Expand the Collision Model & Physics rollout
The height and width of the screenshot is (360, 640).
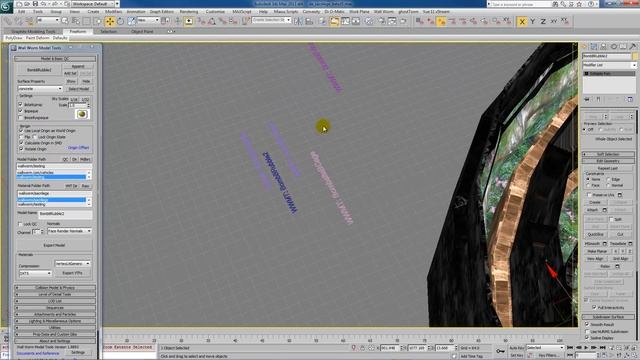[55, 288]
